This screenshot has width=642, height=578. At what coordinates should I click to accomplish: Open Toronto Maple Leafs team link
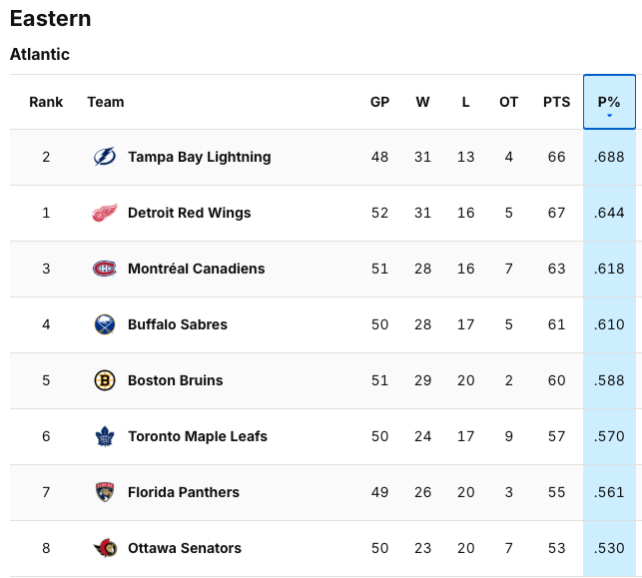197,437
